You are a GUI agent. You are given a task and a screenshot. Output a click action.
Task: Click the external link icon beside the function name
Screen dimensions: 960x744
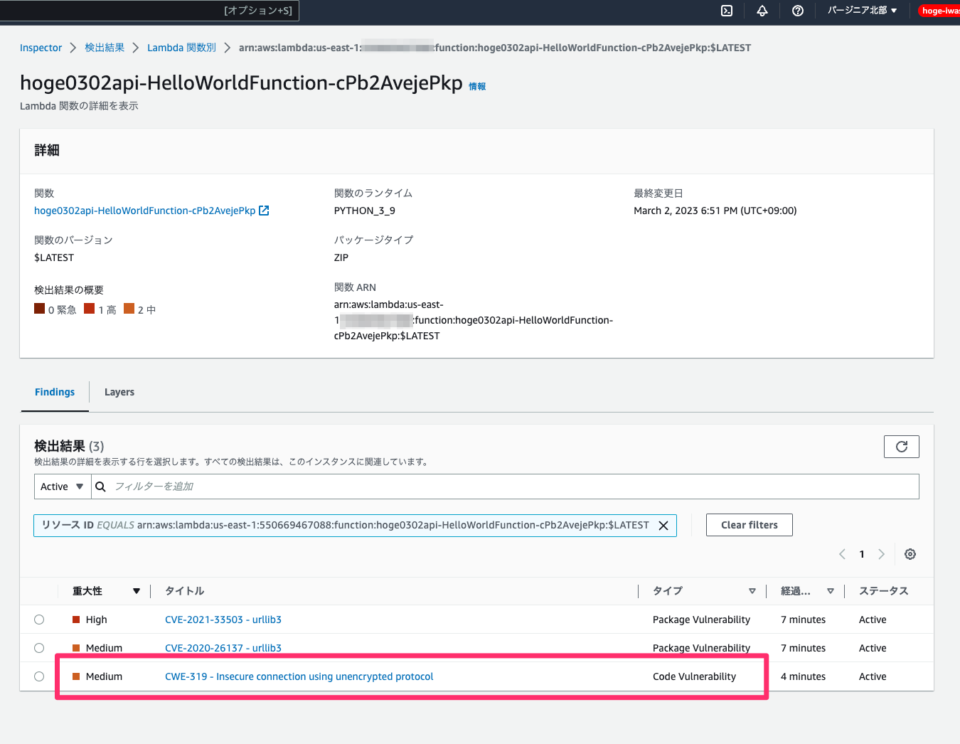[x=262, y=210]
